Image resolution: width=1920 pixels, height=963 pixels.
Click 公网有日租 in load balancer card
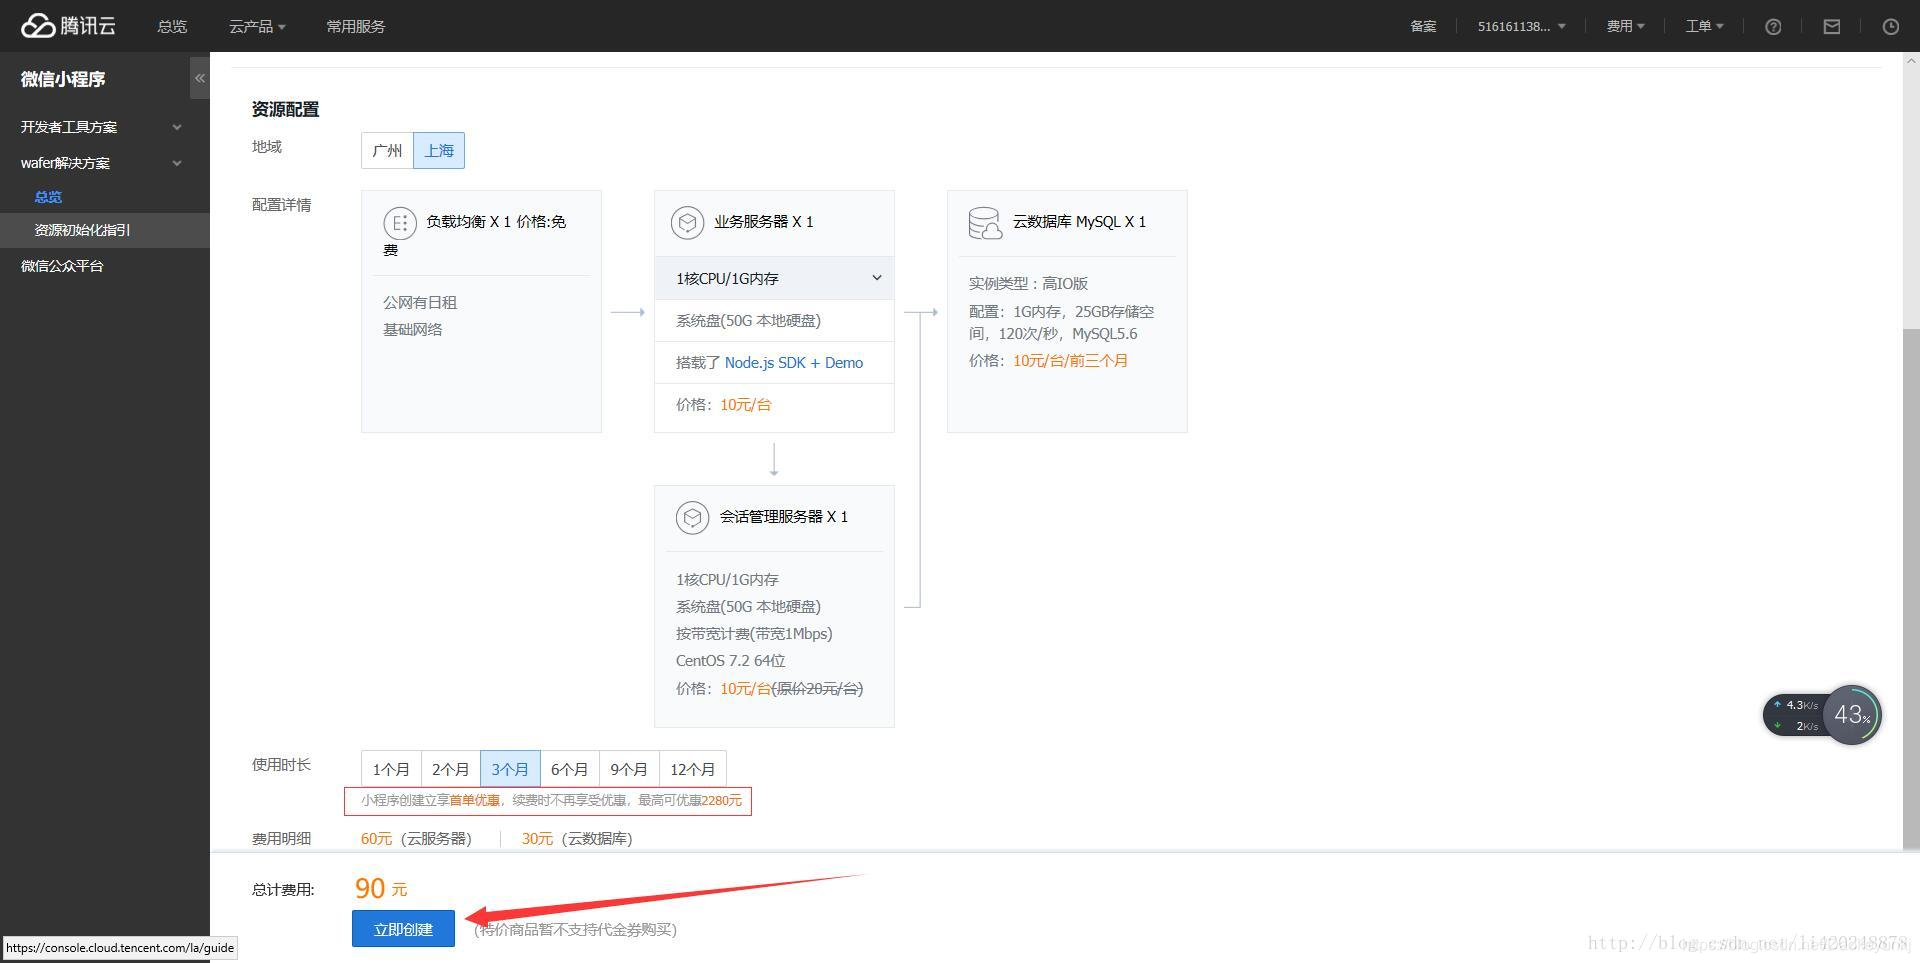pyautogui.click(x=420, y=303)
